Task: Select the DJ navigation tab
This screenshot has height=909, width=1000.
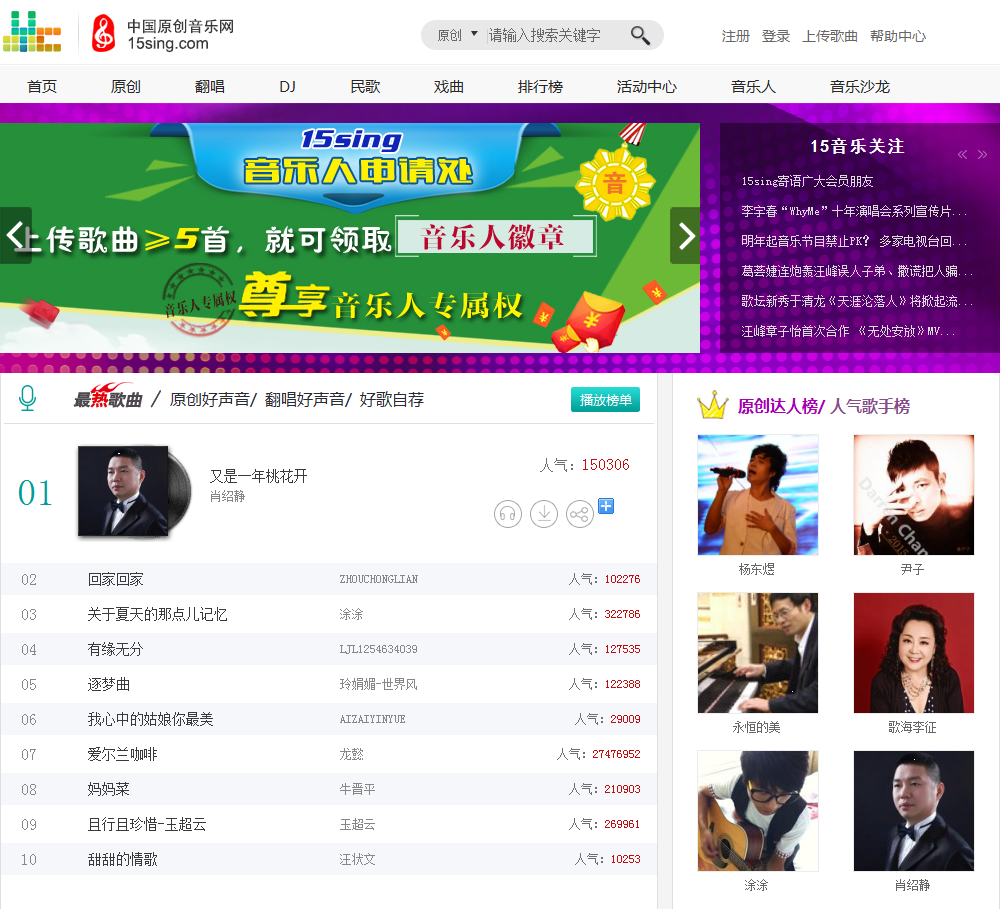Action: [288, 86]
